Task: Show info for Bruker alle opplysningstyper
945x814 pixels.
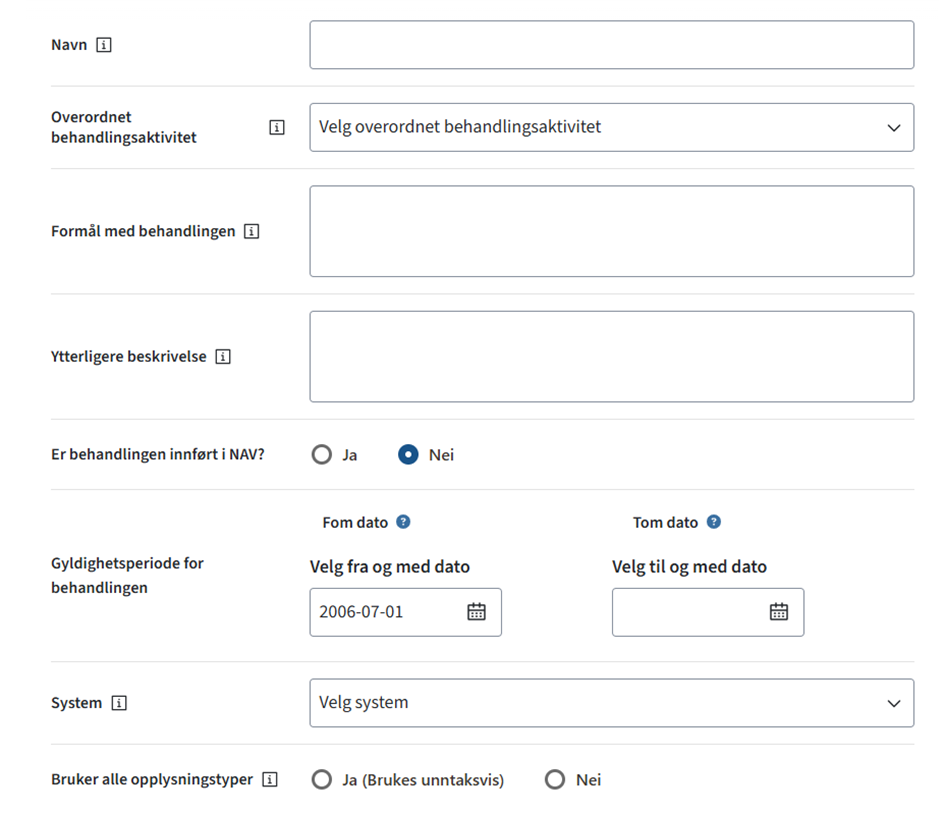Action: point(269,780)
